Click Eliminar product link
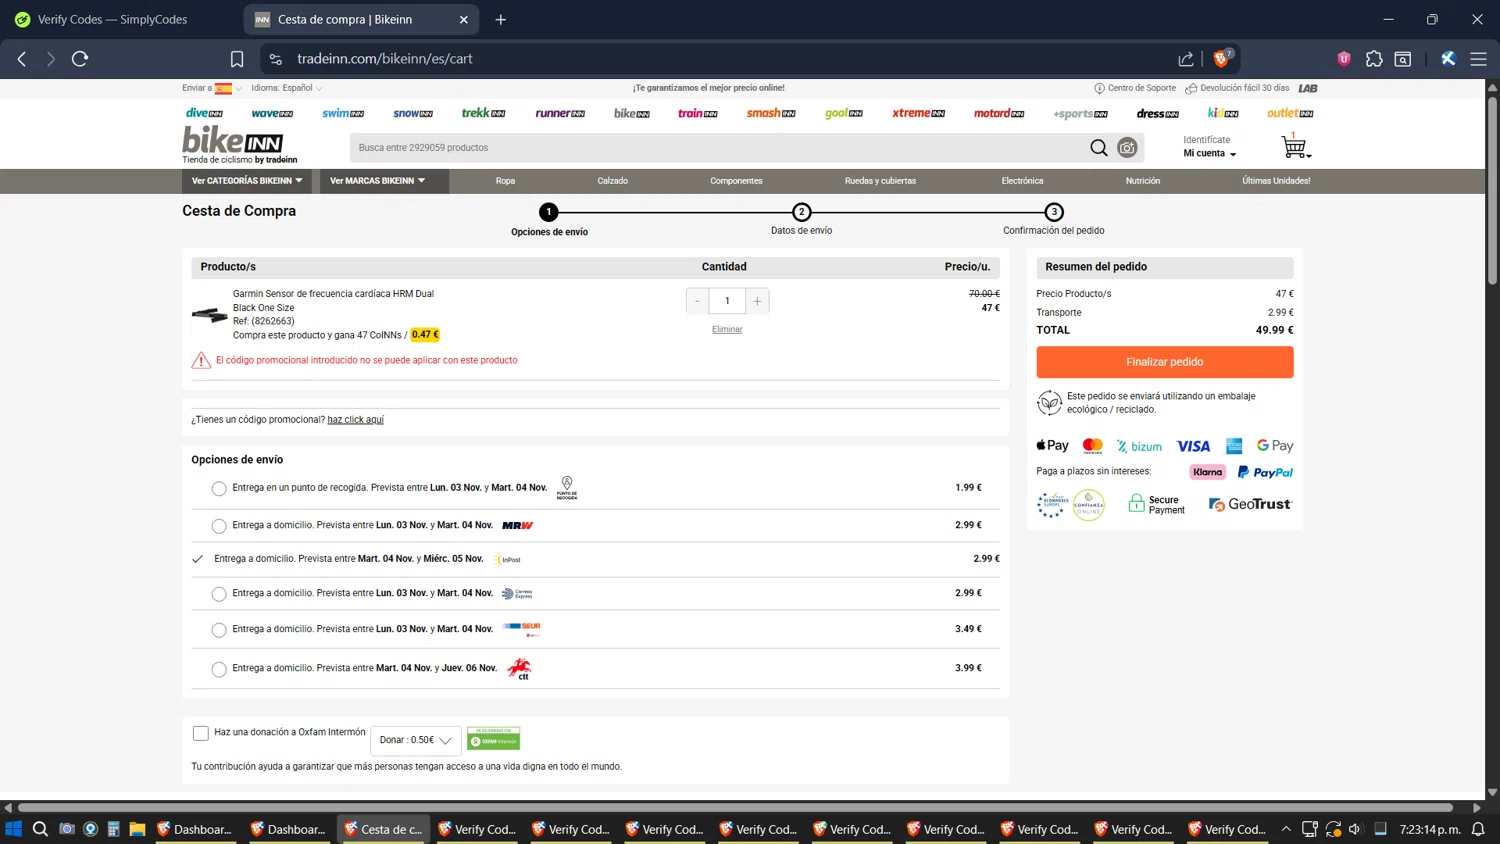Image resolution: width=1500 pixels, height=844 pixels. pos(727,329)
